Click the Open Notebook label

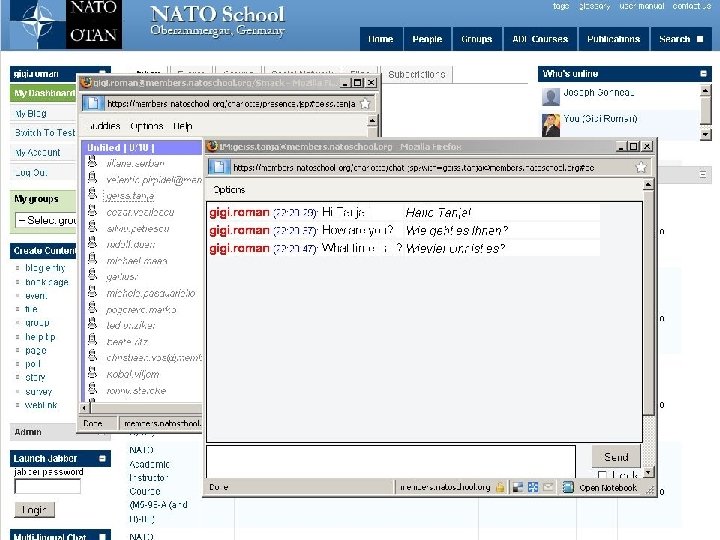[608, 488]
